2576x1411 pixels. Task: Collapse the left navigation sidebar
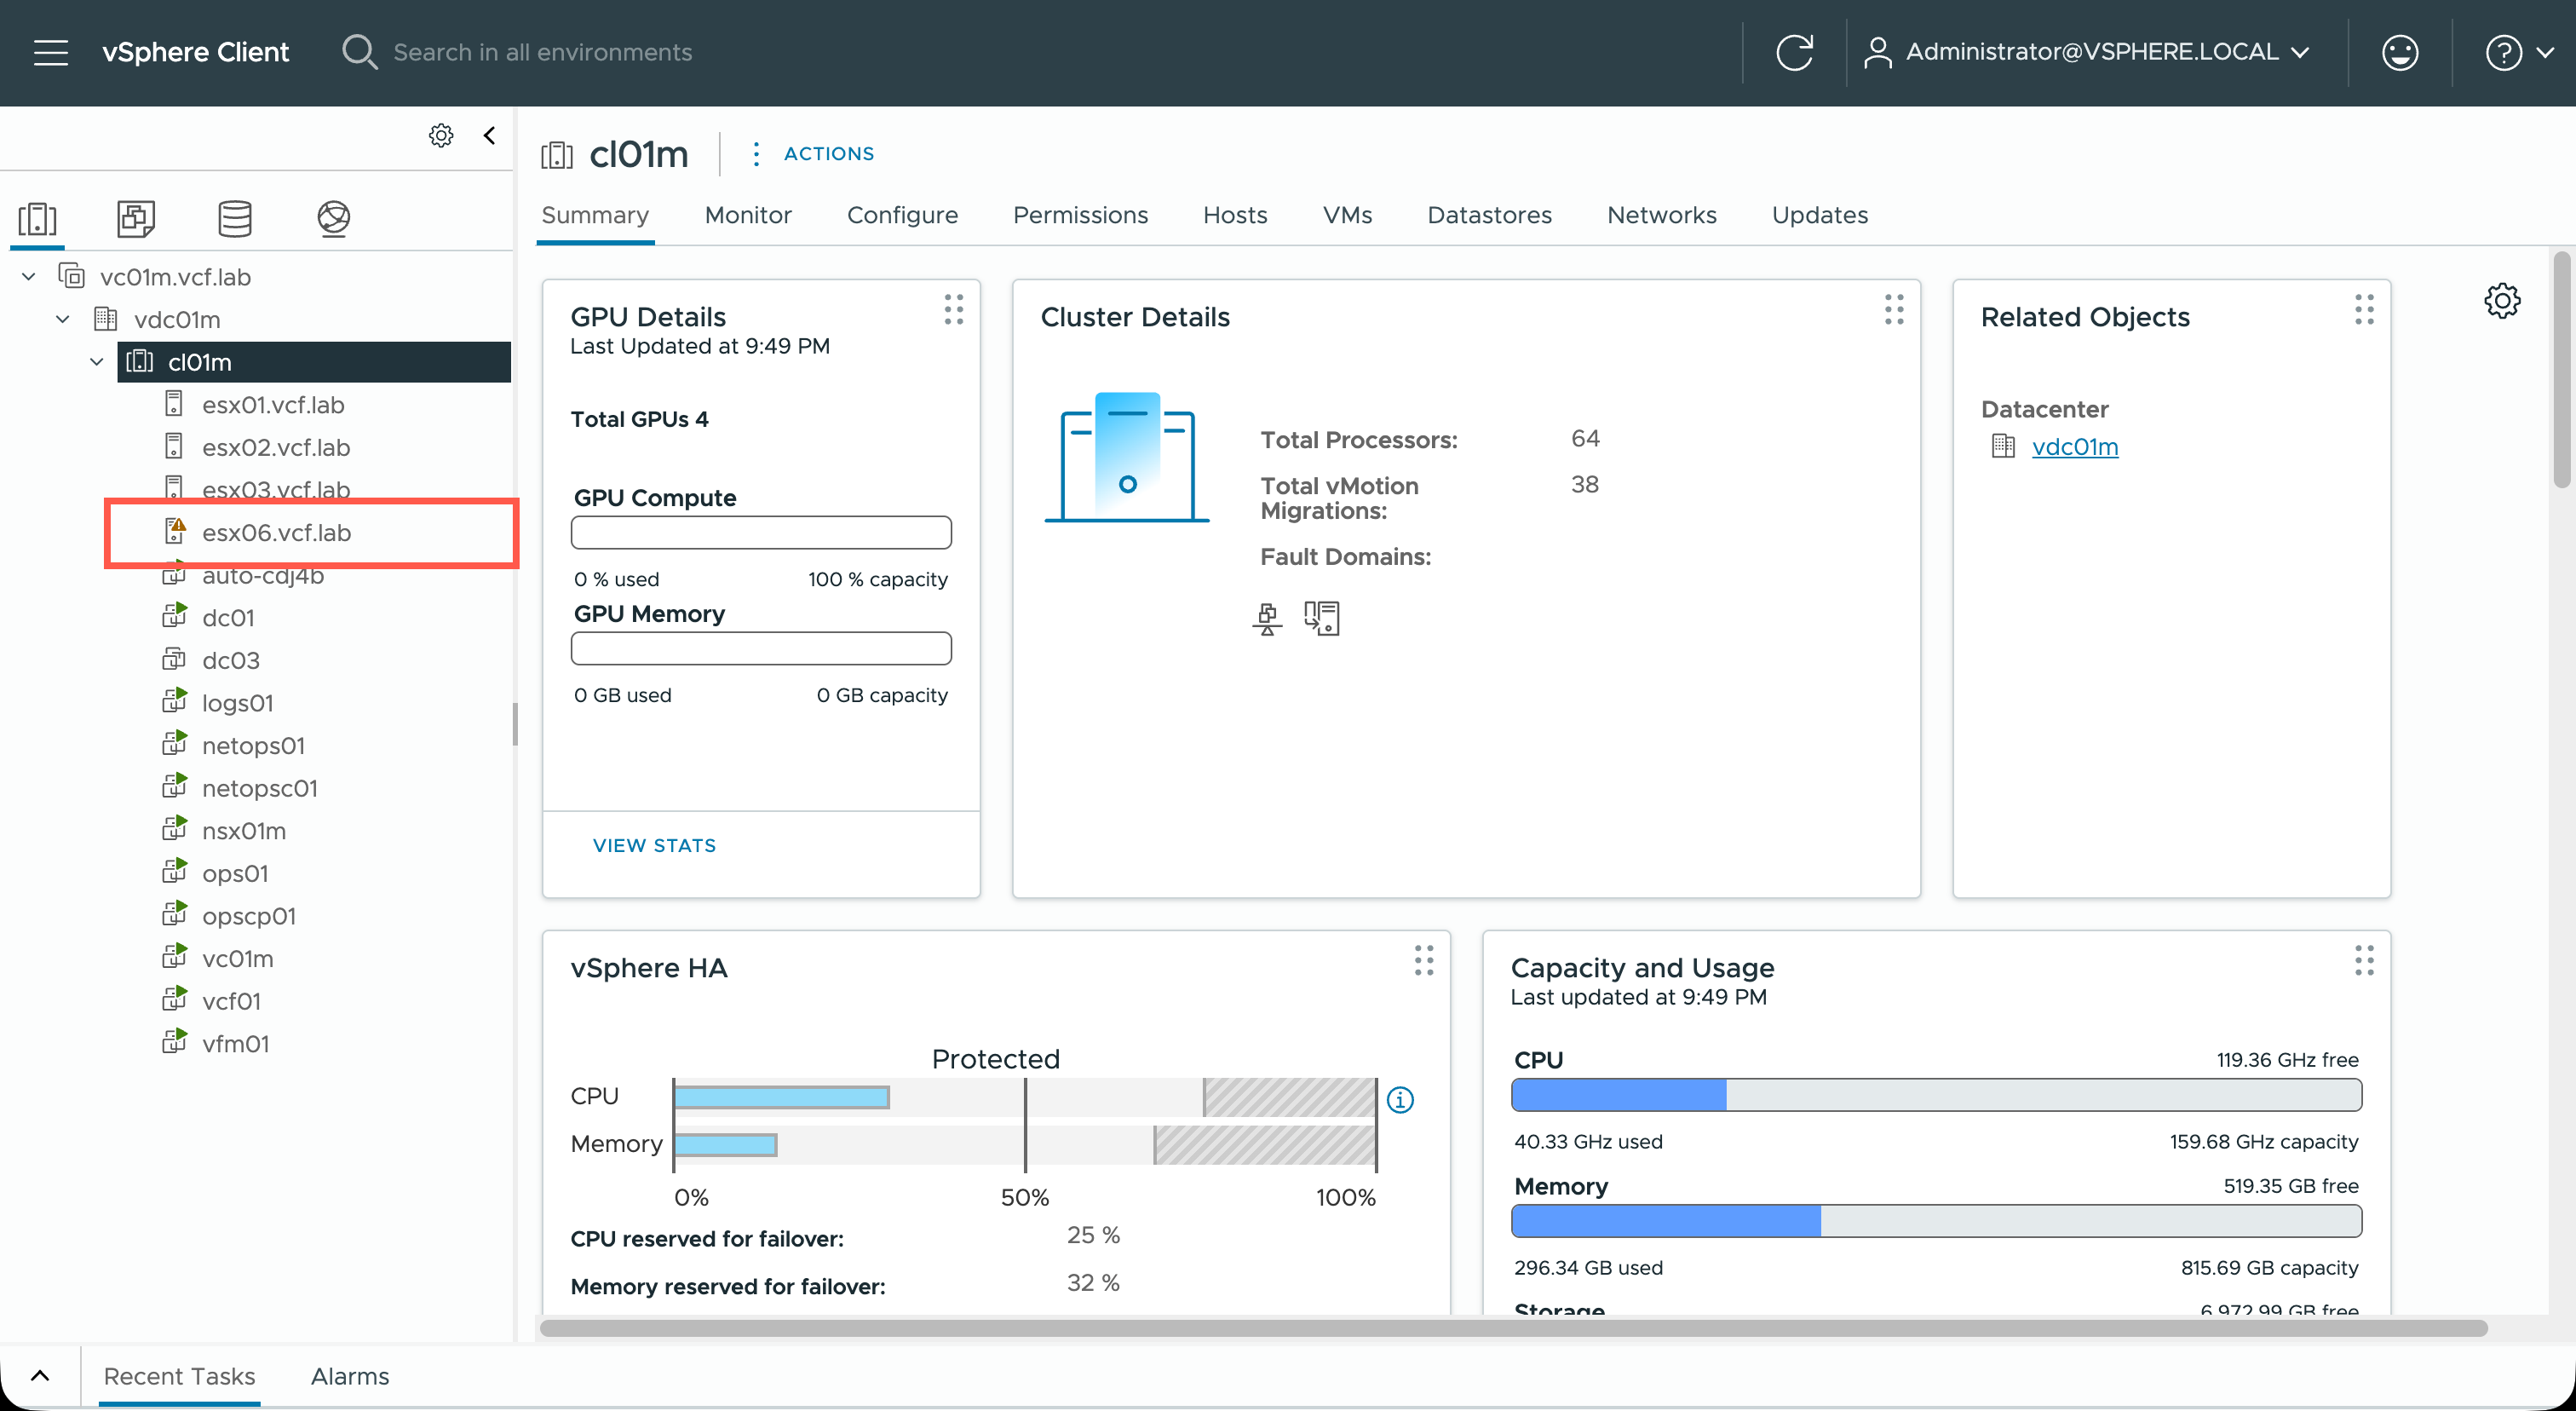(x=489, y=135)
